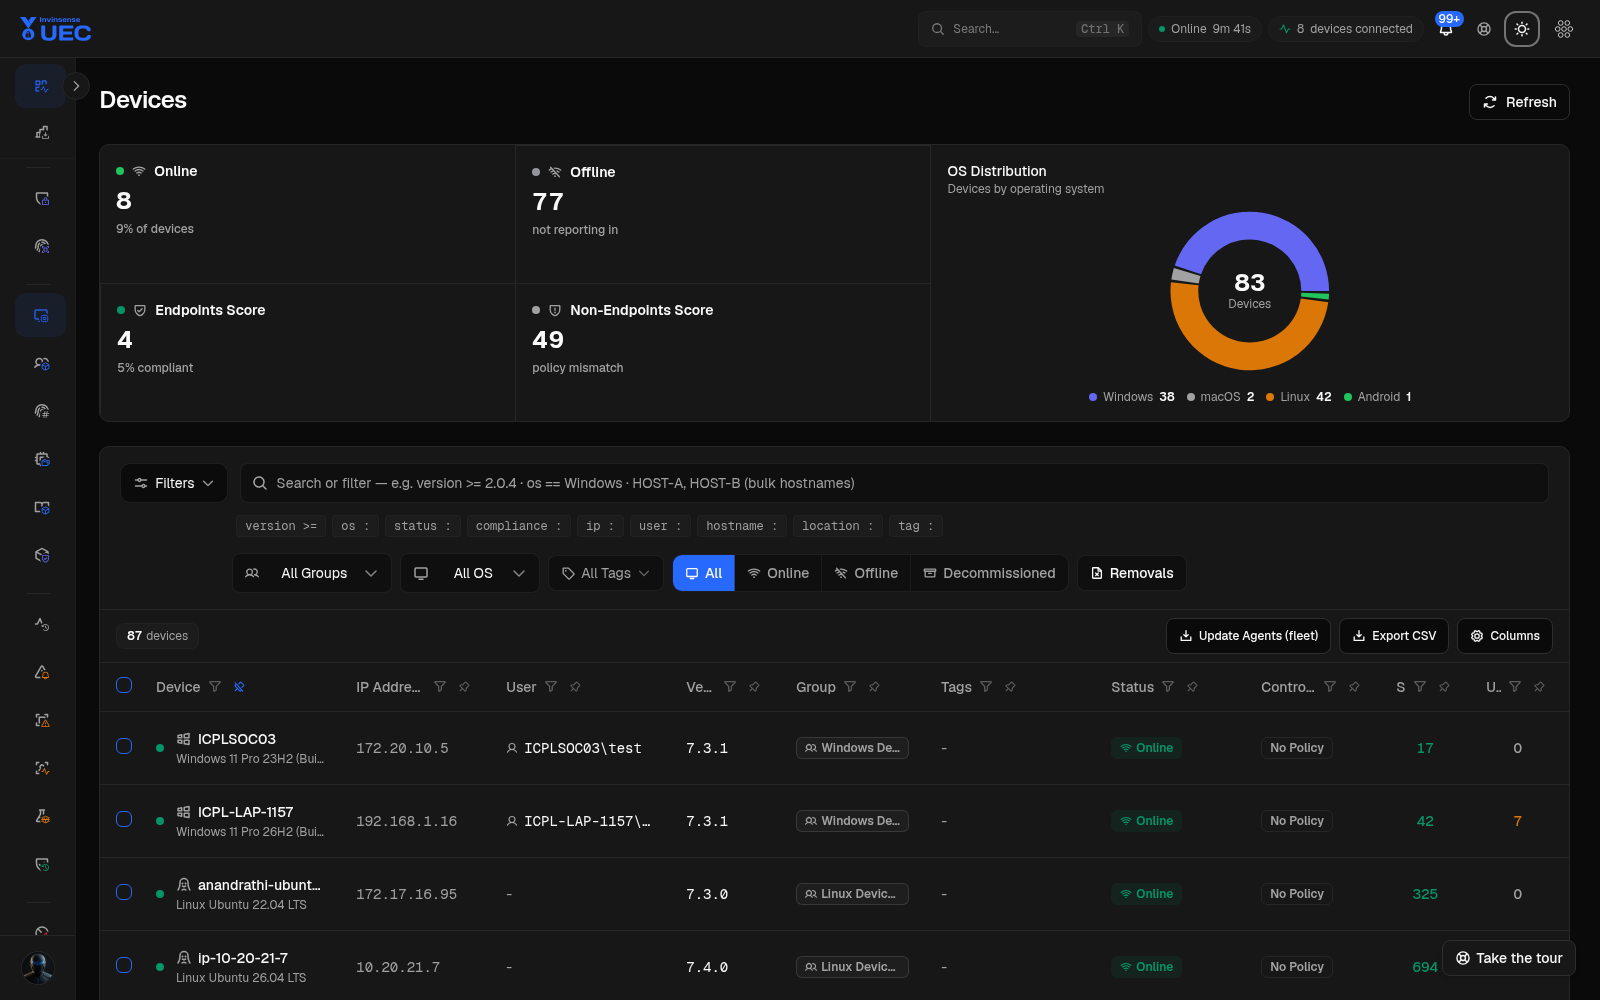Screen dimensions: 1600x1000
Task: Select the ICPLSOC03 row checkbox
Action: coord(124,746)
